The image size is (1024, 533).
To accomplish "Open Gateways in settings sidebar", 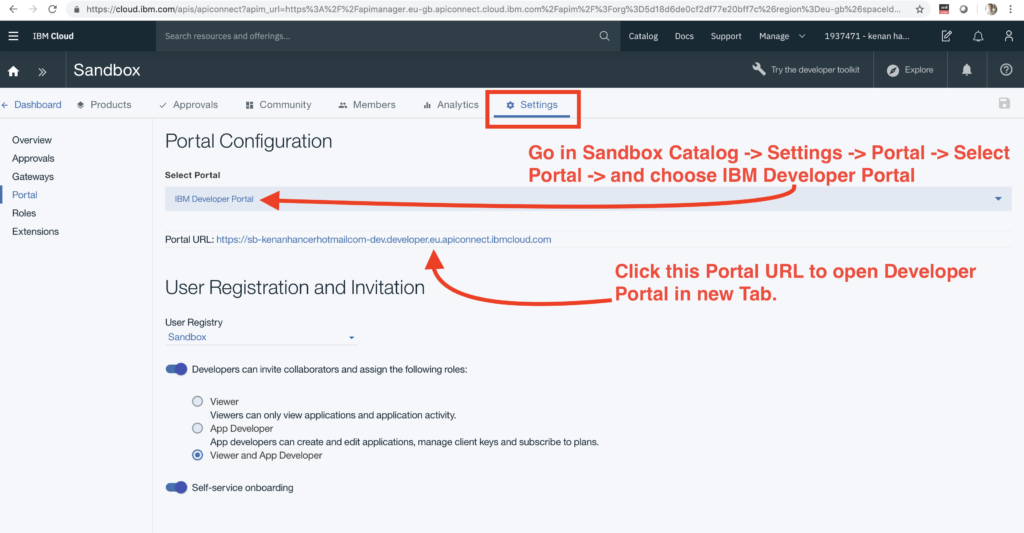I will (33, 176).
